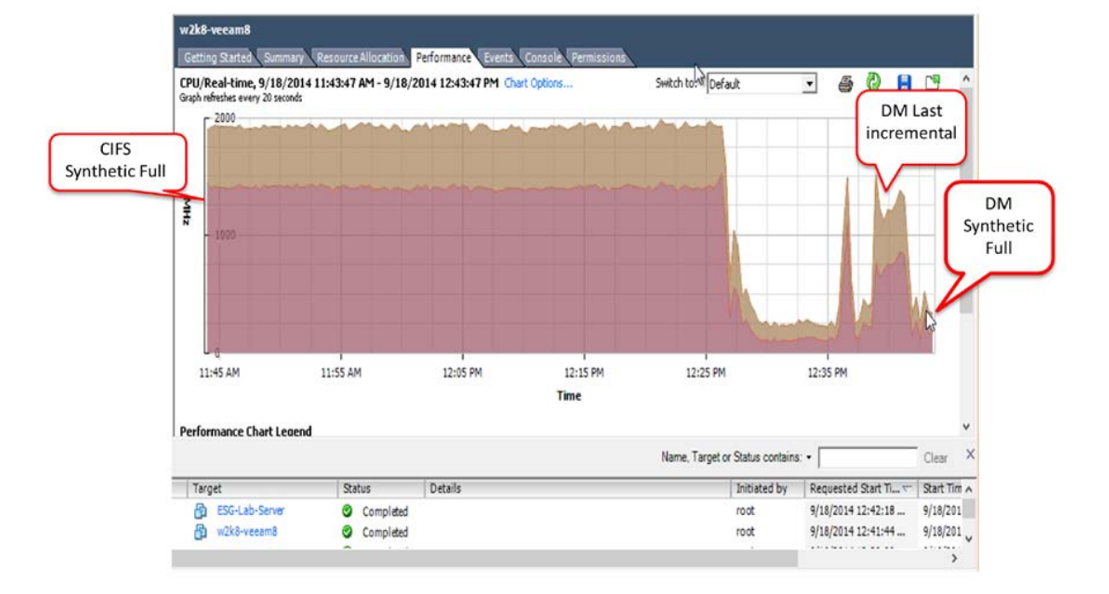
Task: Open the Chart Options link
Action: (x=538, y=83)
